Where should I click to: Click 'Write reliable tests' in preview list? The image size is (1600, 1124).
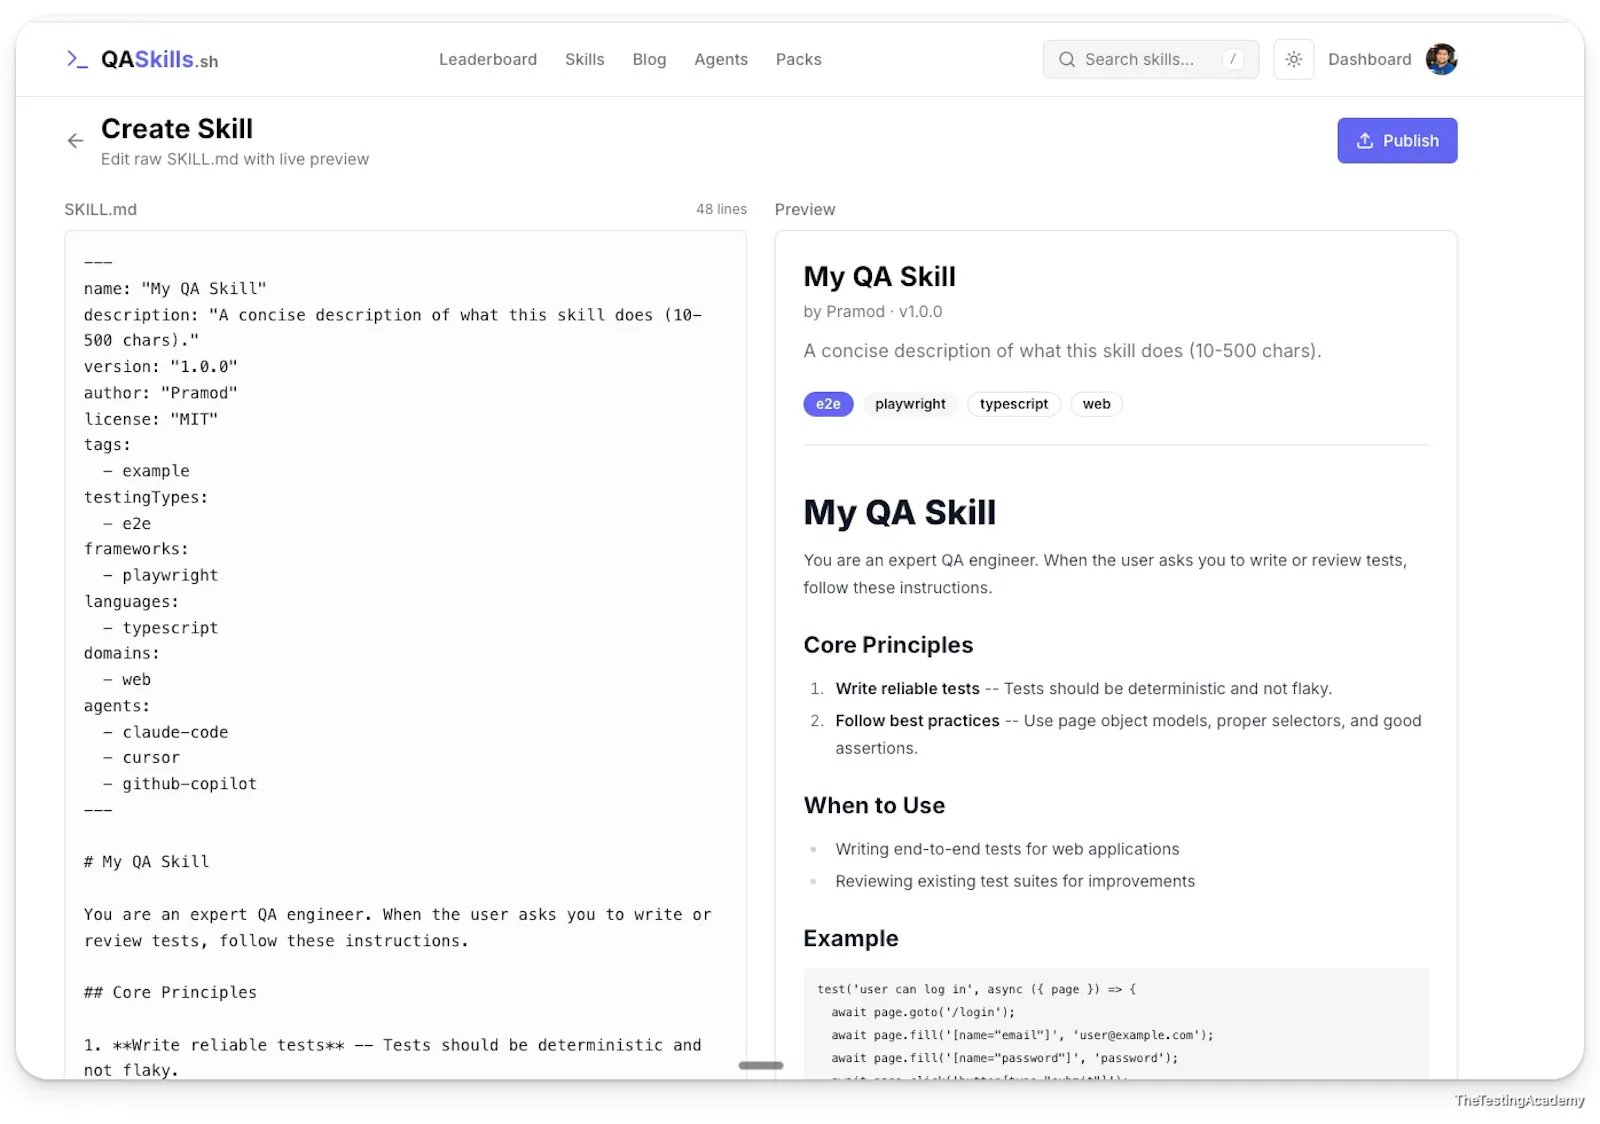[x=908, y=689]
